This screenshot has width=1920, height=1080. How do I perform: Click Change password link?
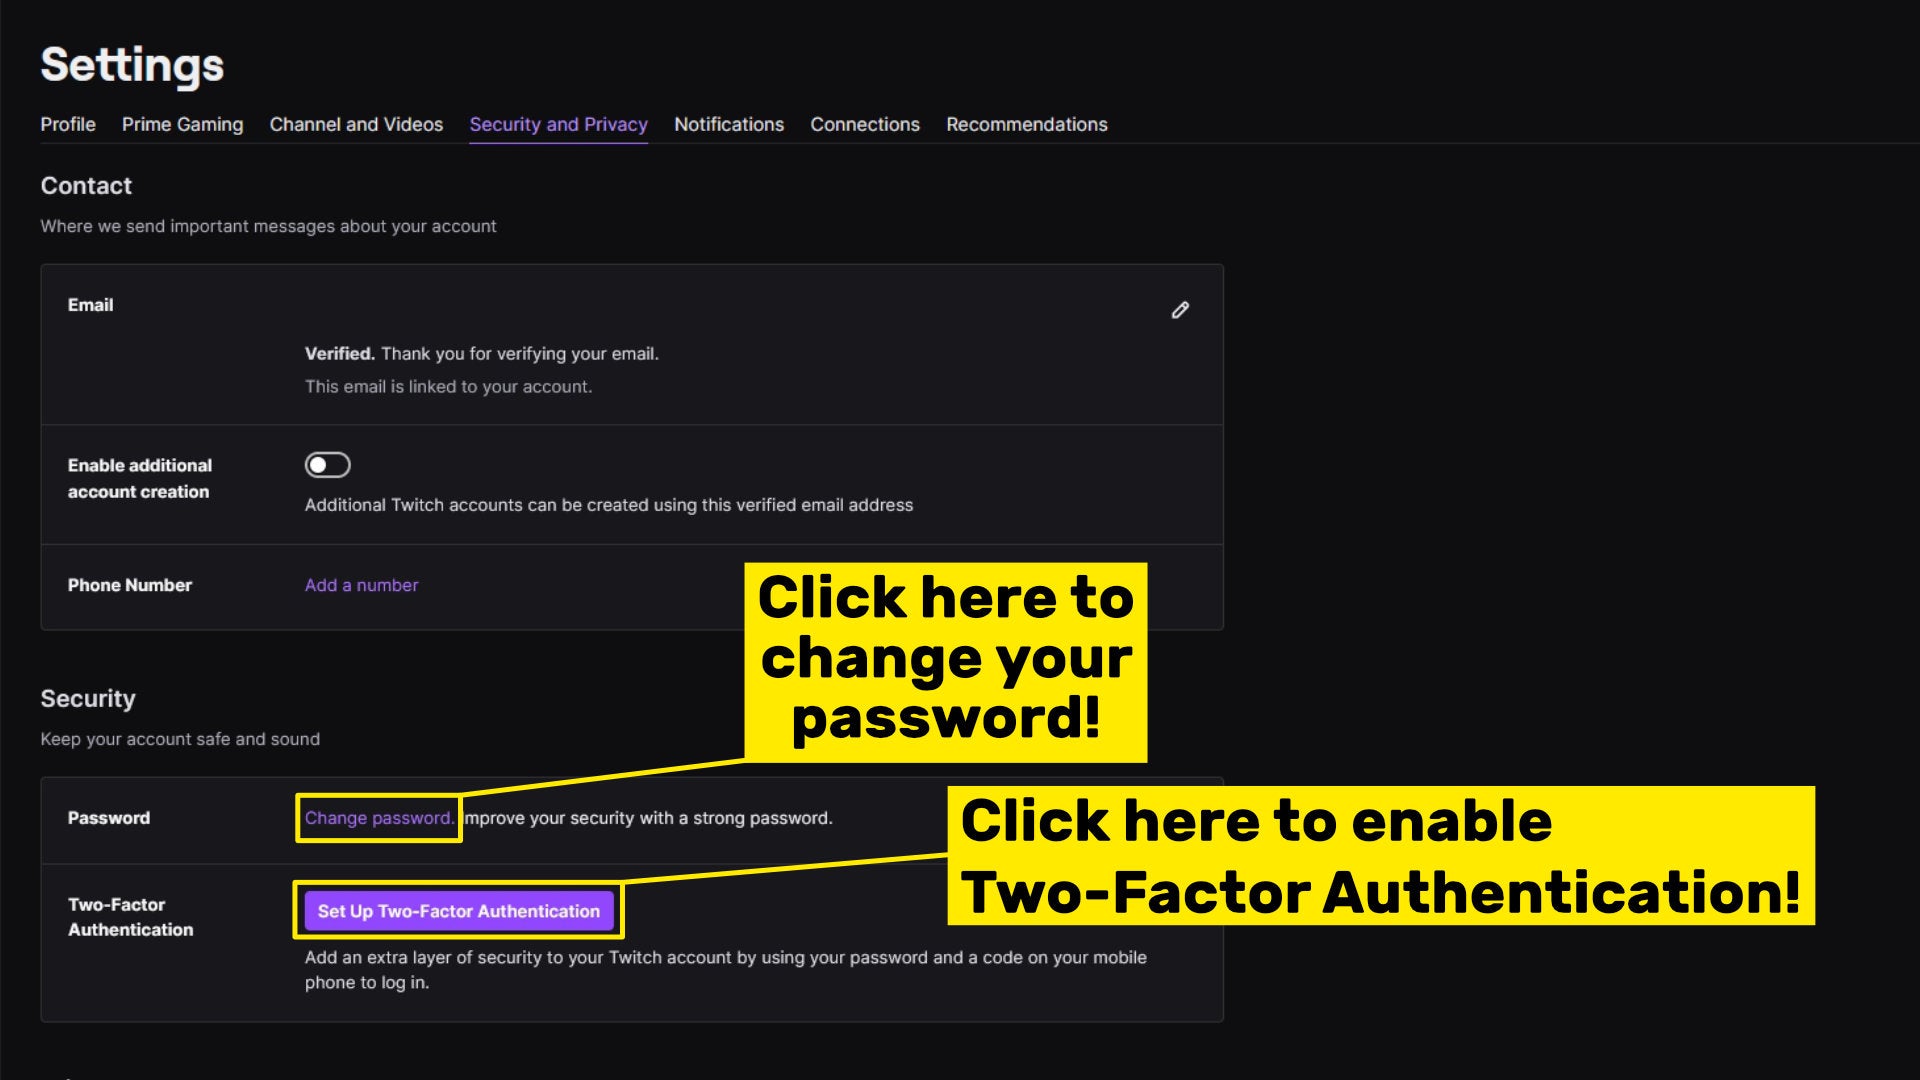point(376,818)
